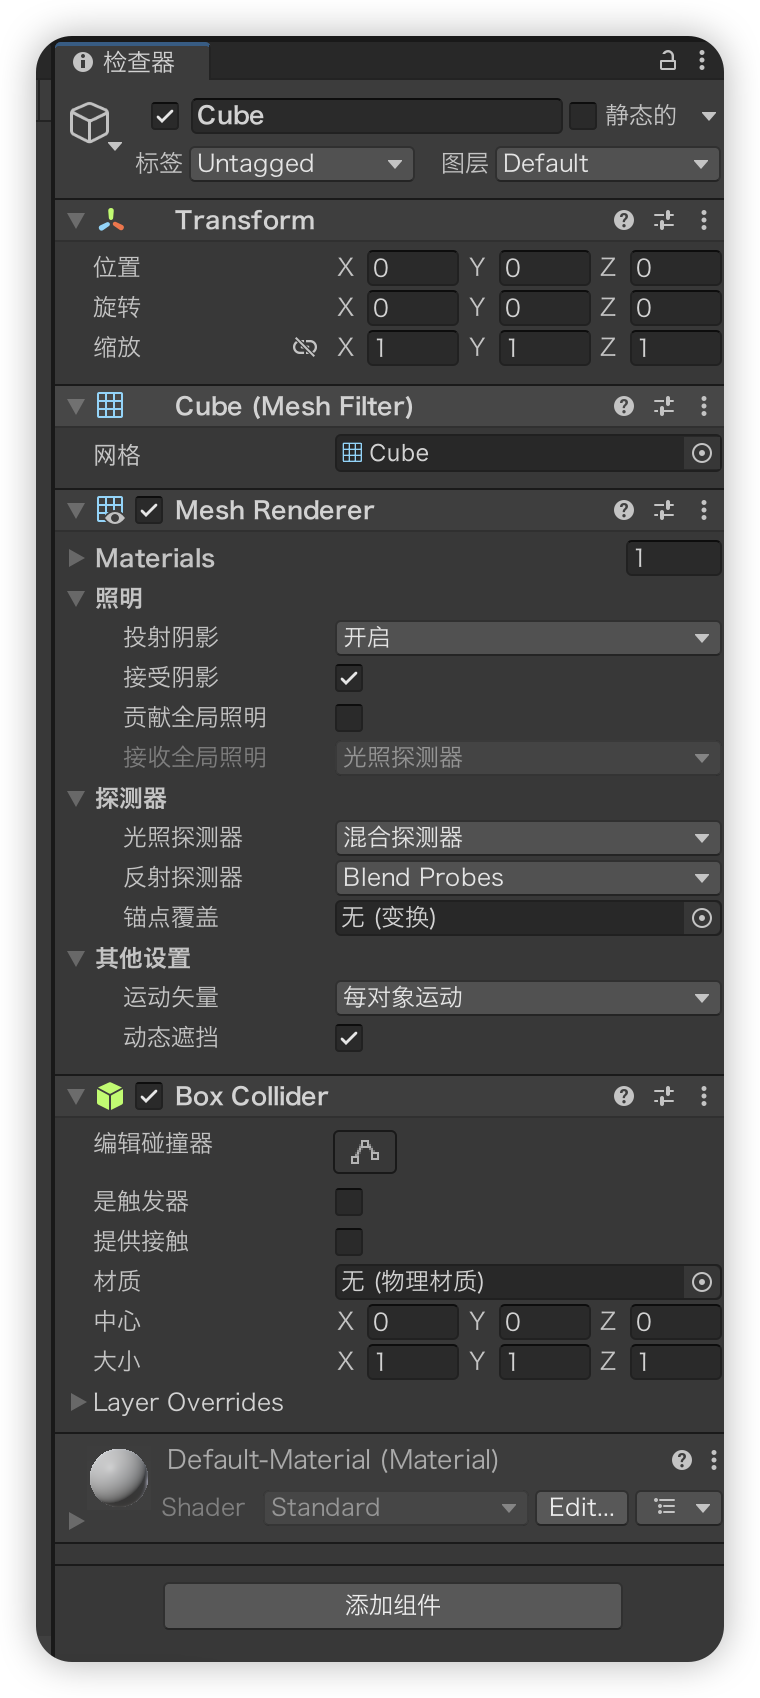The height and width of the screenshot is (1698, 760).
Task: Open the Untagged tag dropdown
Action: point(301,164)
